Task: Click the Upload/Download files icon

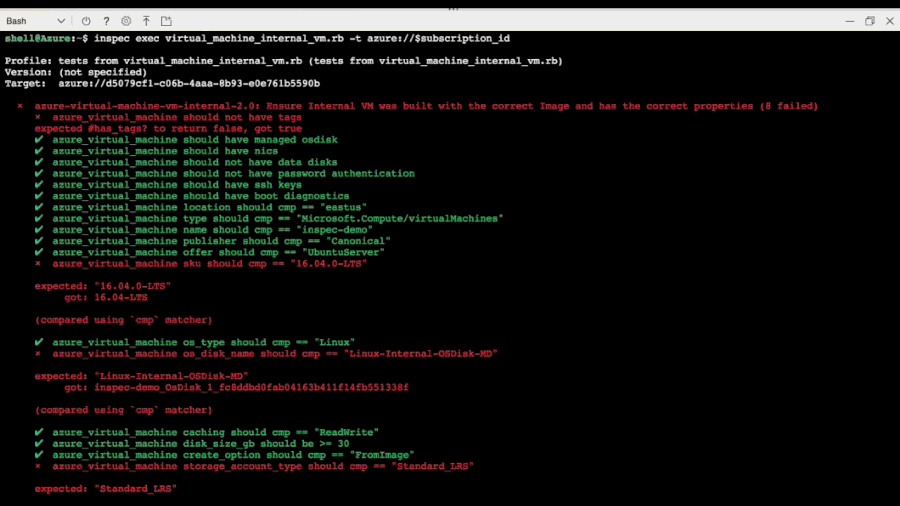Action: click(x=146, y=21)
